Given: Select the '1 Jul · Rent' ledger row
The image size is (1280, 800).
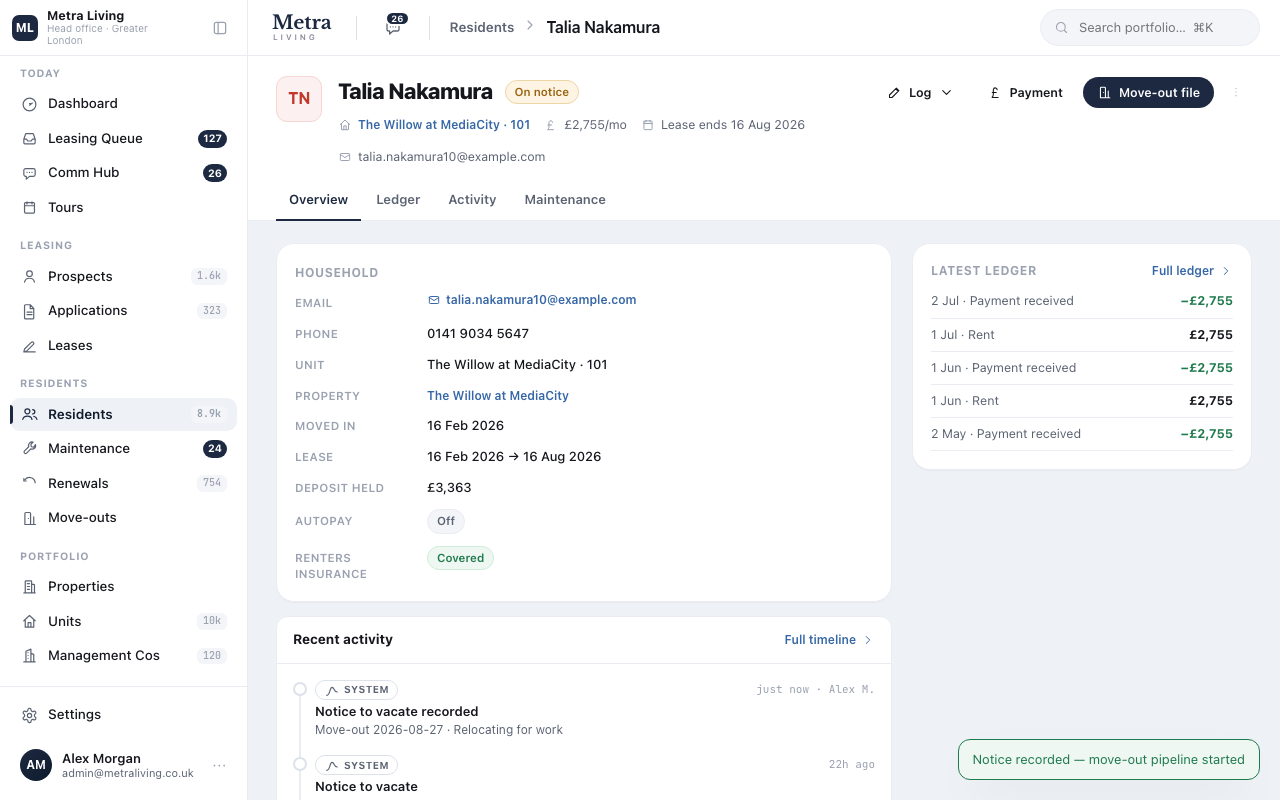Looking at the screenshot, I should pos(1082,335).
